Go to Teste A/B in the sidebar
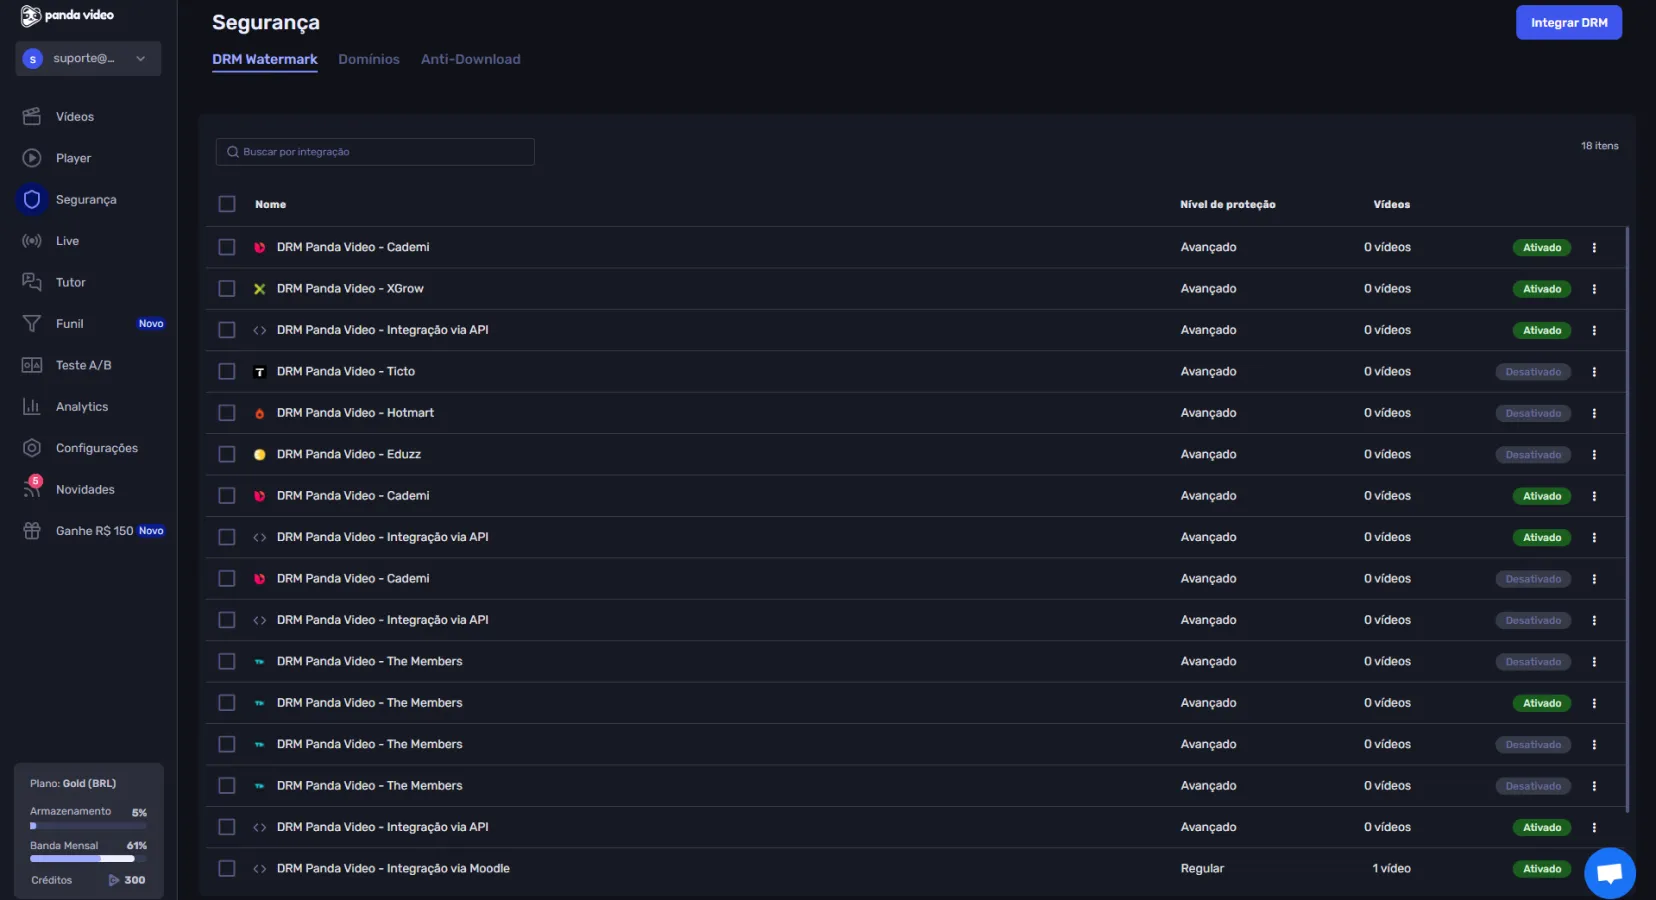Viewport: 1656px width, 900px height. (x=84, y=365)
